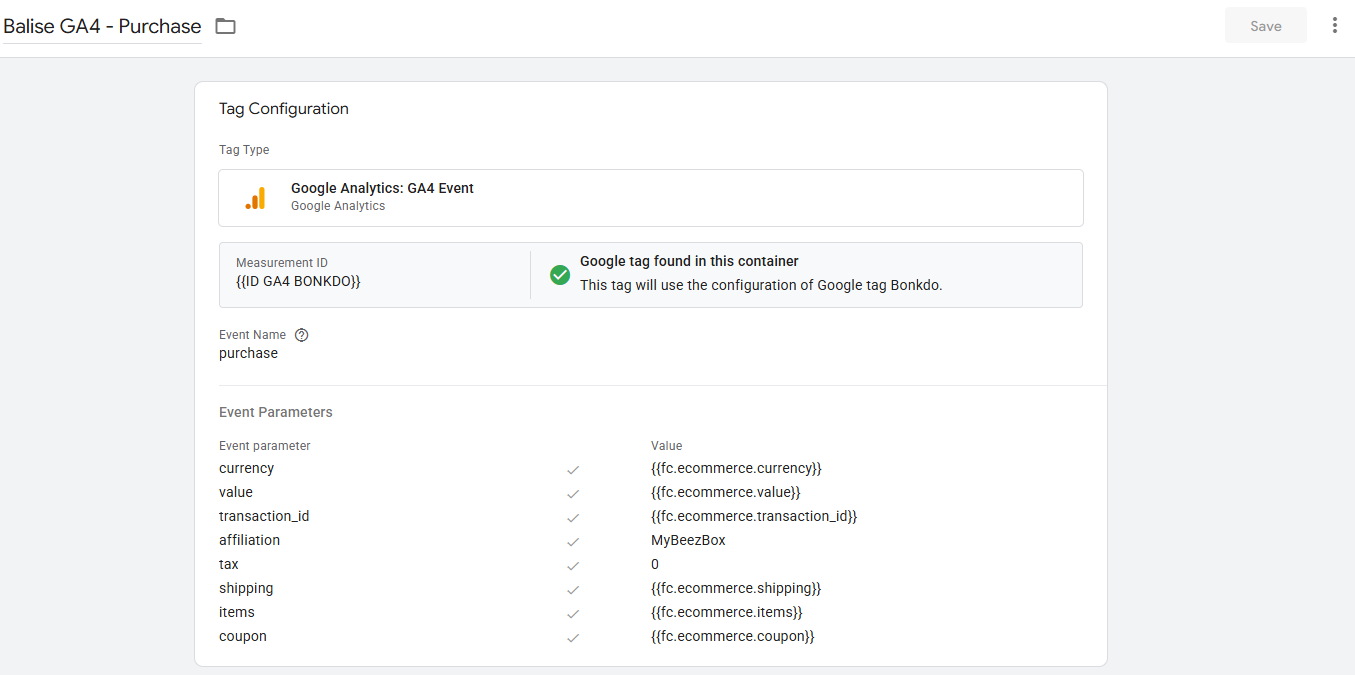Viewport: 1355px width, 675px height.
Task: Click the check mark in currency row
Action: [573, 469]
